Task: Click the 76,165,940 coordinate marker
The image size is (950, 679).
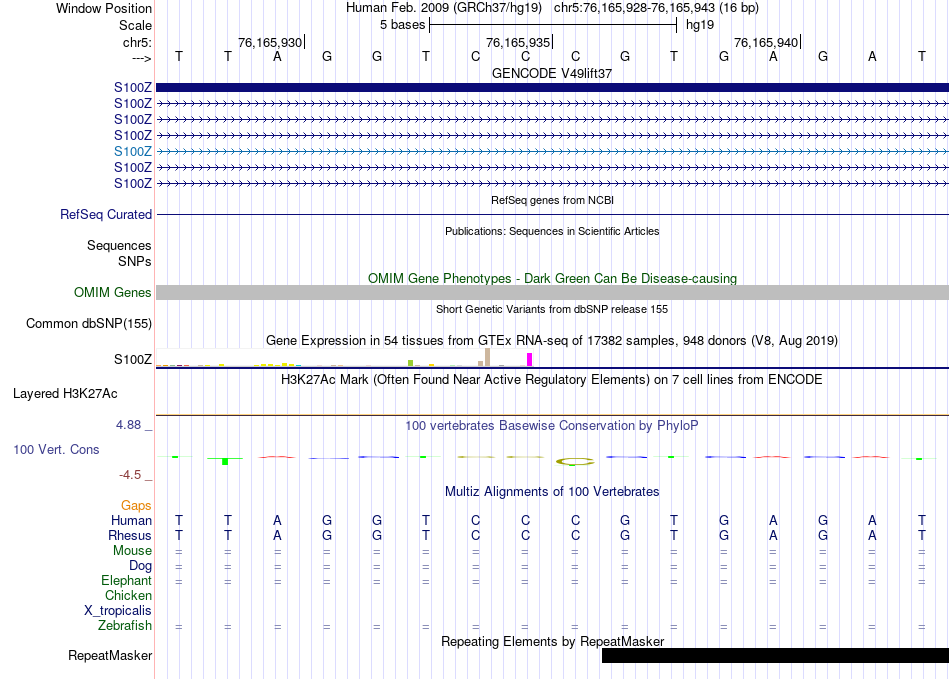Action: pyautogui.click(x=767, y=42)
